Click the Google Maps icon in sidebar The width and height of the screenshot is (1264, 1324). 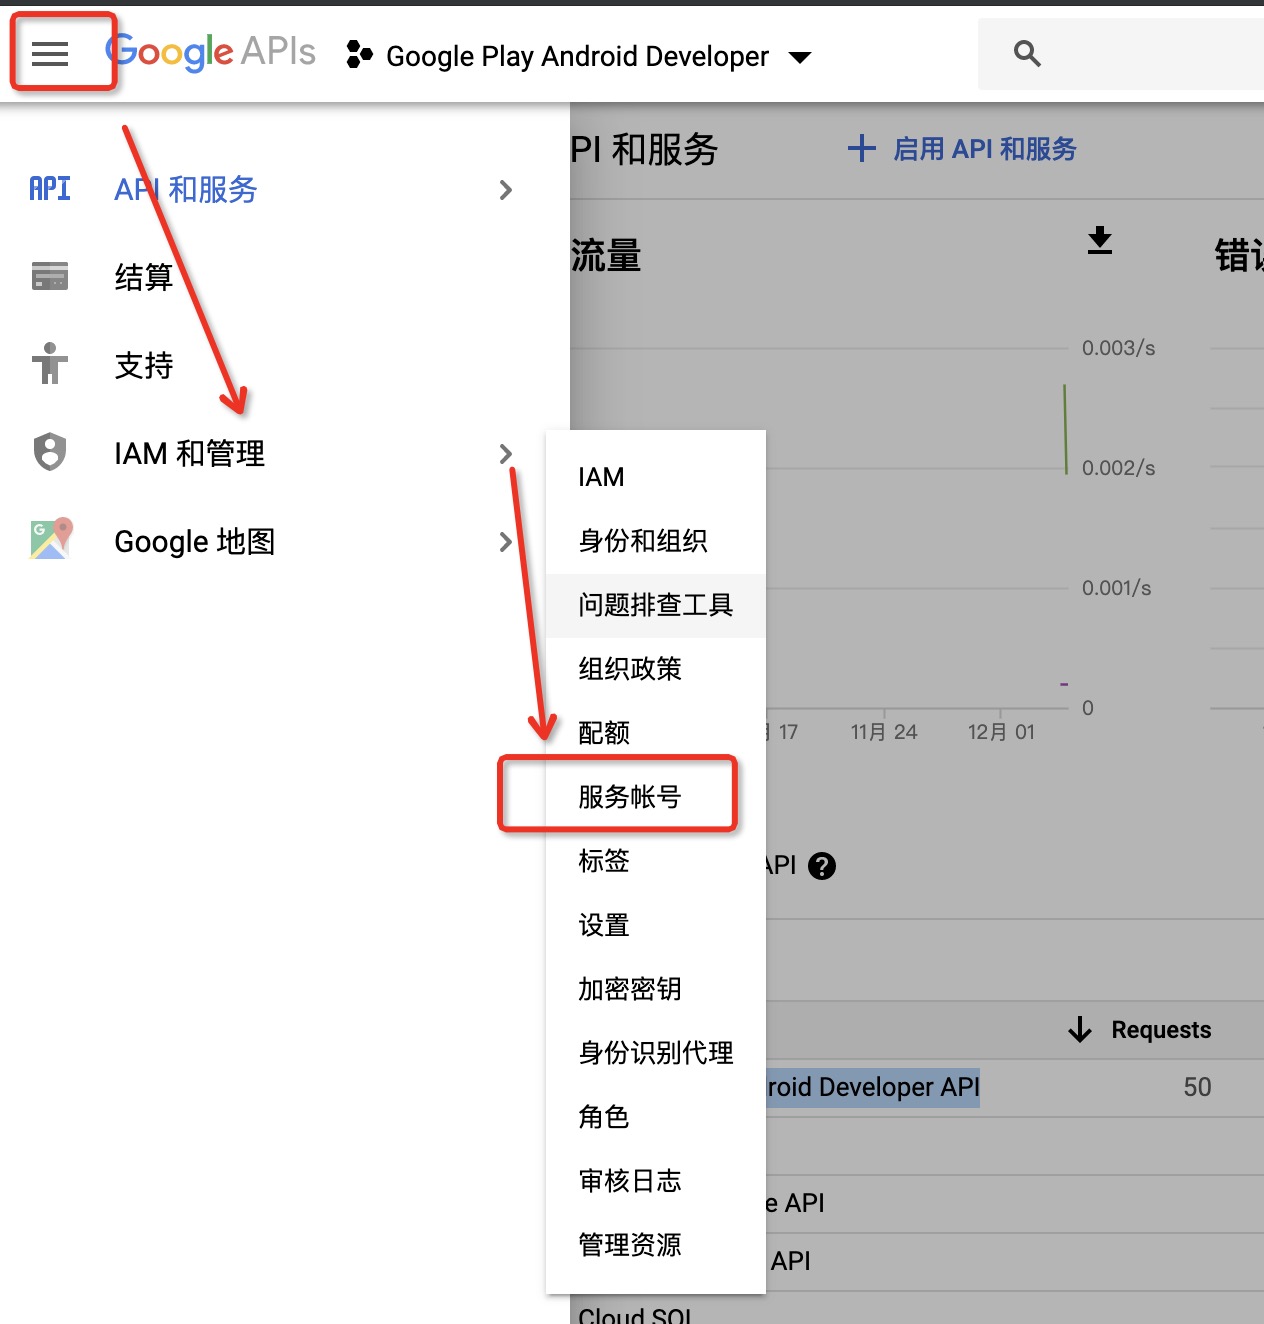pyautogui.click(x=51, y=540)
